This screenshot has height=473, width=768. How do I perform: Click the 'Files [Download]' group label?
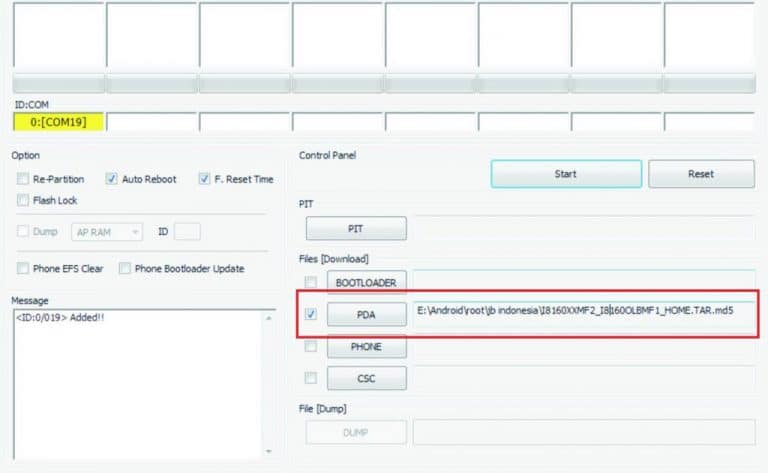(334, 259)
